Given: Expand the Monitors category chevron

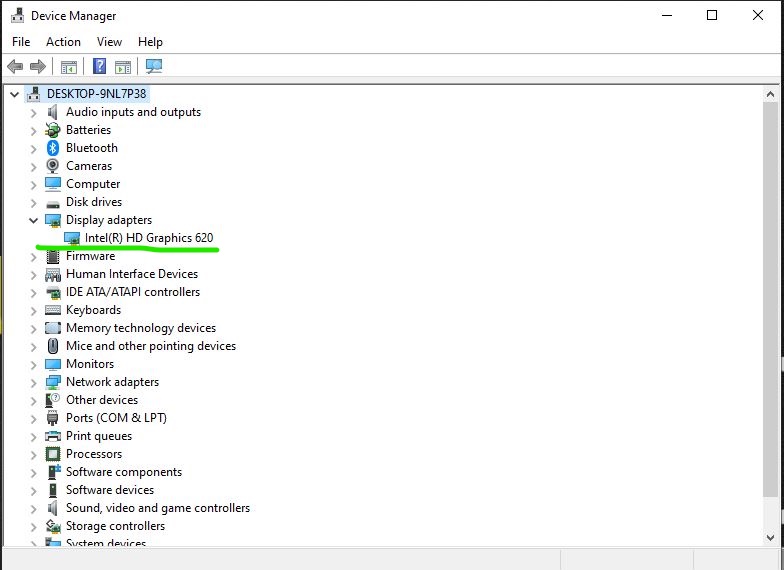Looking at the screenshot, I should tap(34, 365).
